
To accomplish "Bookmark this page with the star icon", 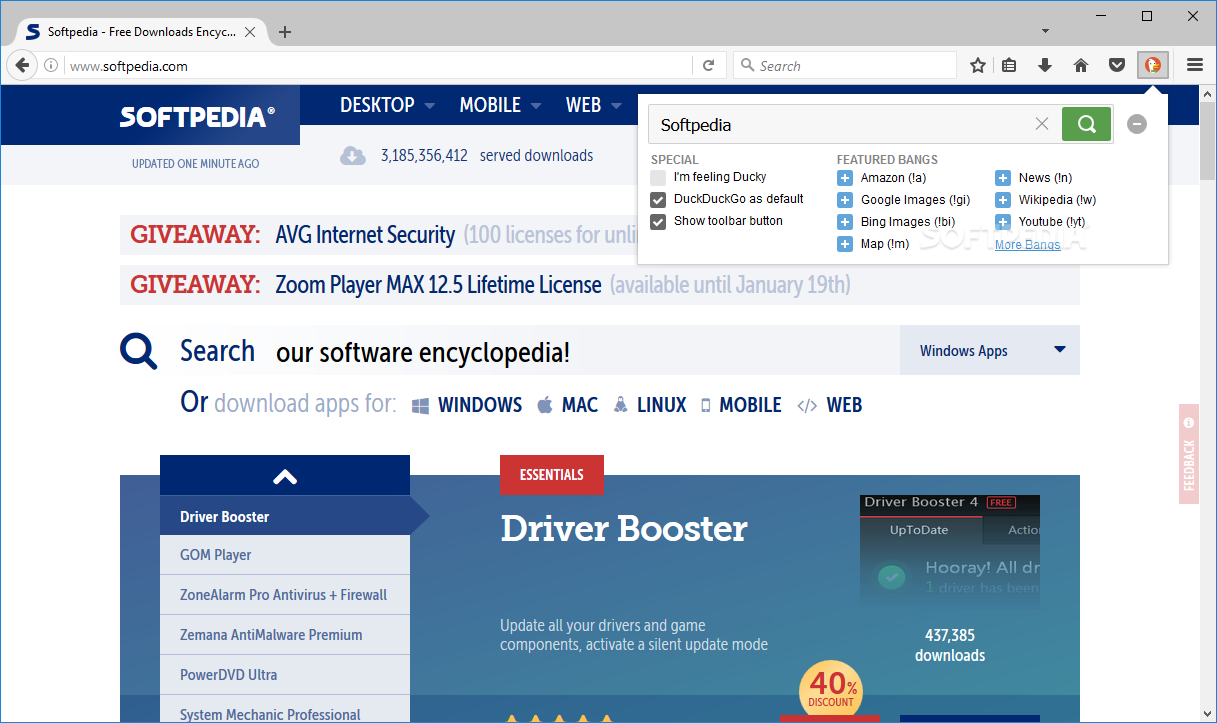I will pos(978,65).
